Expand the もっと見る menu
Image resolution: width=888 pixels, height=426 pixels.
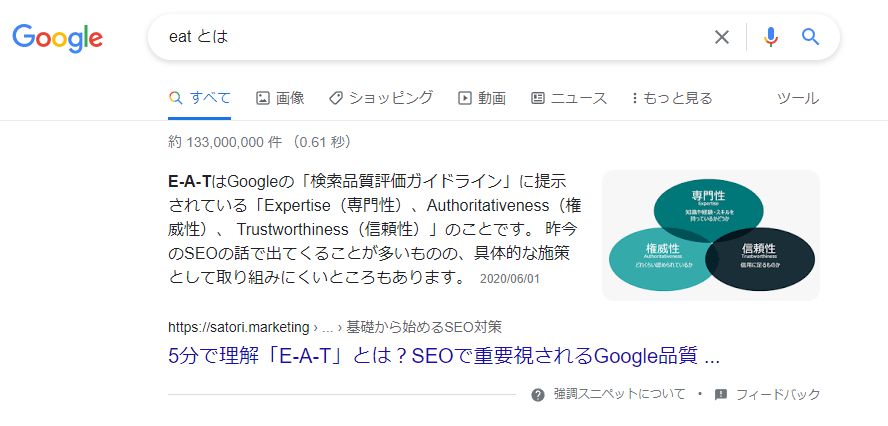point(672,98)
